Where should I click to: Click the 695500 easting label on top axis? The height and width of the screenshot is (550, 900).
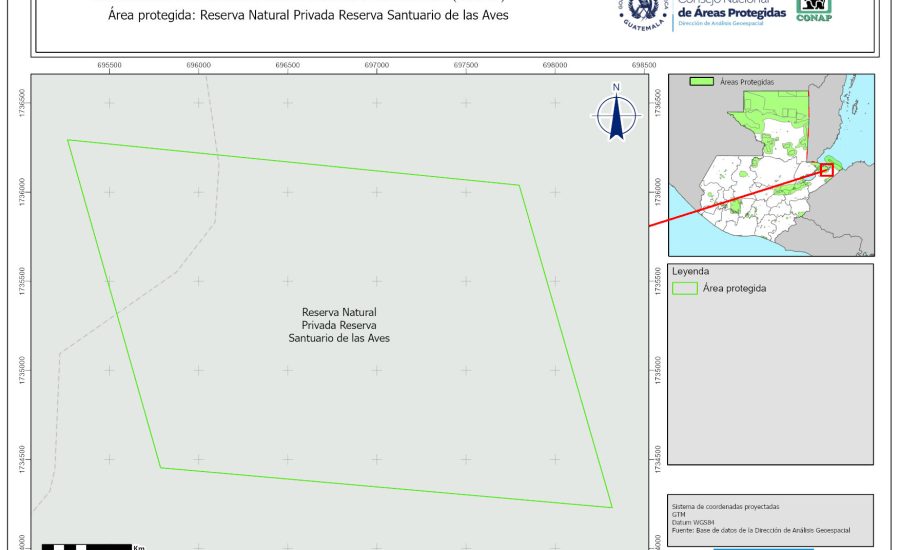click(109, 65)
